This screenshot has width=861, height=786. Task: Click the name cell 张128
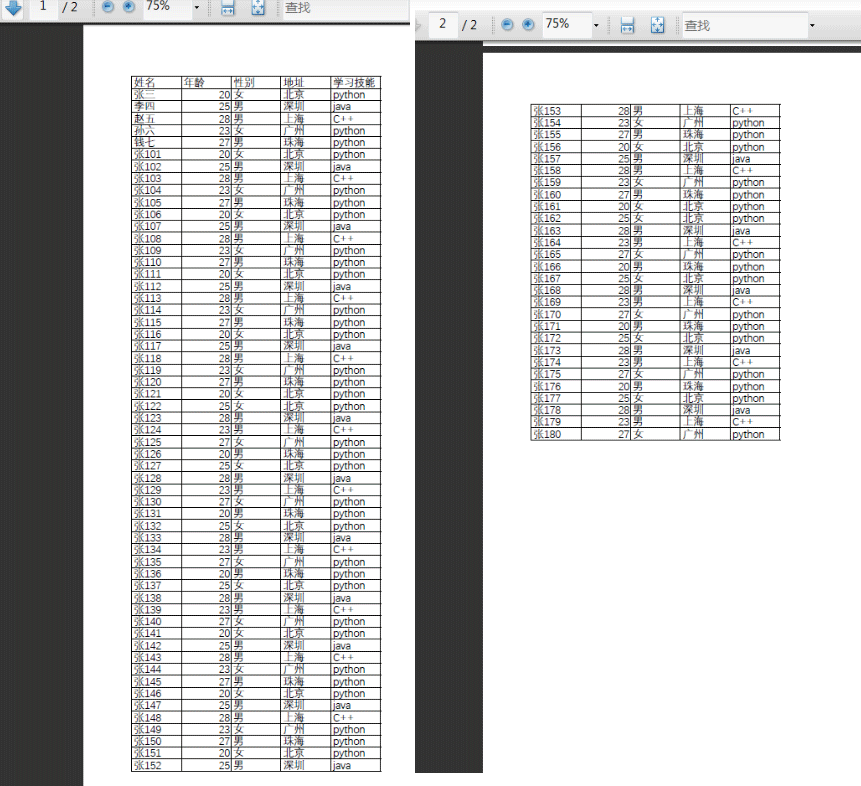(x=156, y=478)
